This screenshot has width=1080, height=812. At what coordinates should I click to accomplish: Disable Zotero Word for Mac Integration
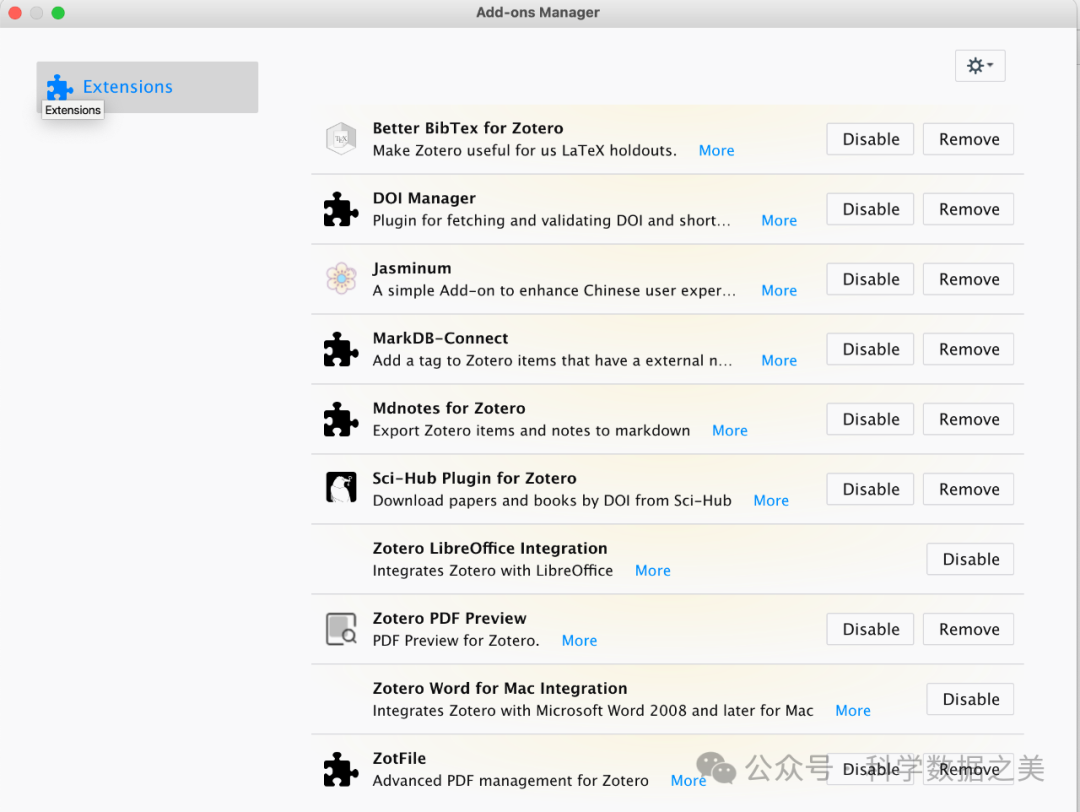point(970,699)
